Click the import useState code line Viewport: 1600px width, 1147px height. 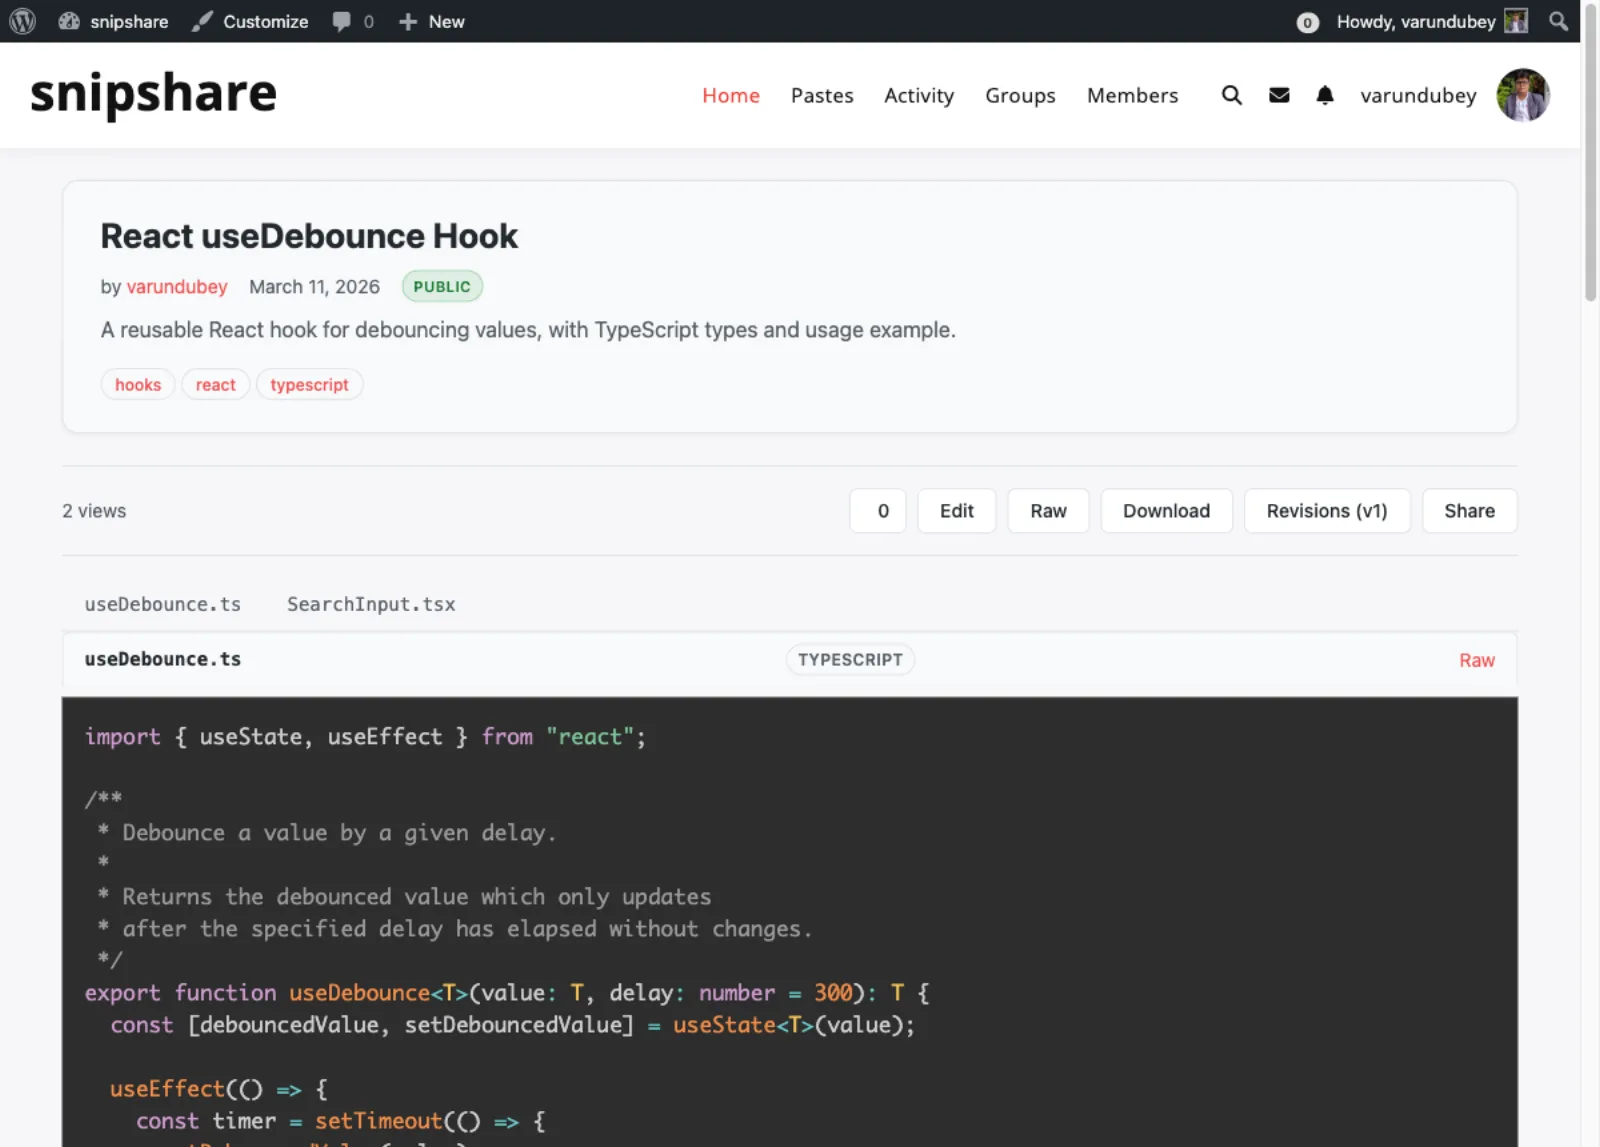pyautogui.click(x=365, y=737)
